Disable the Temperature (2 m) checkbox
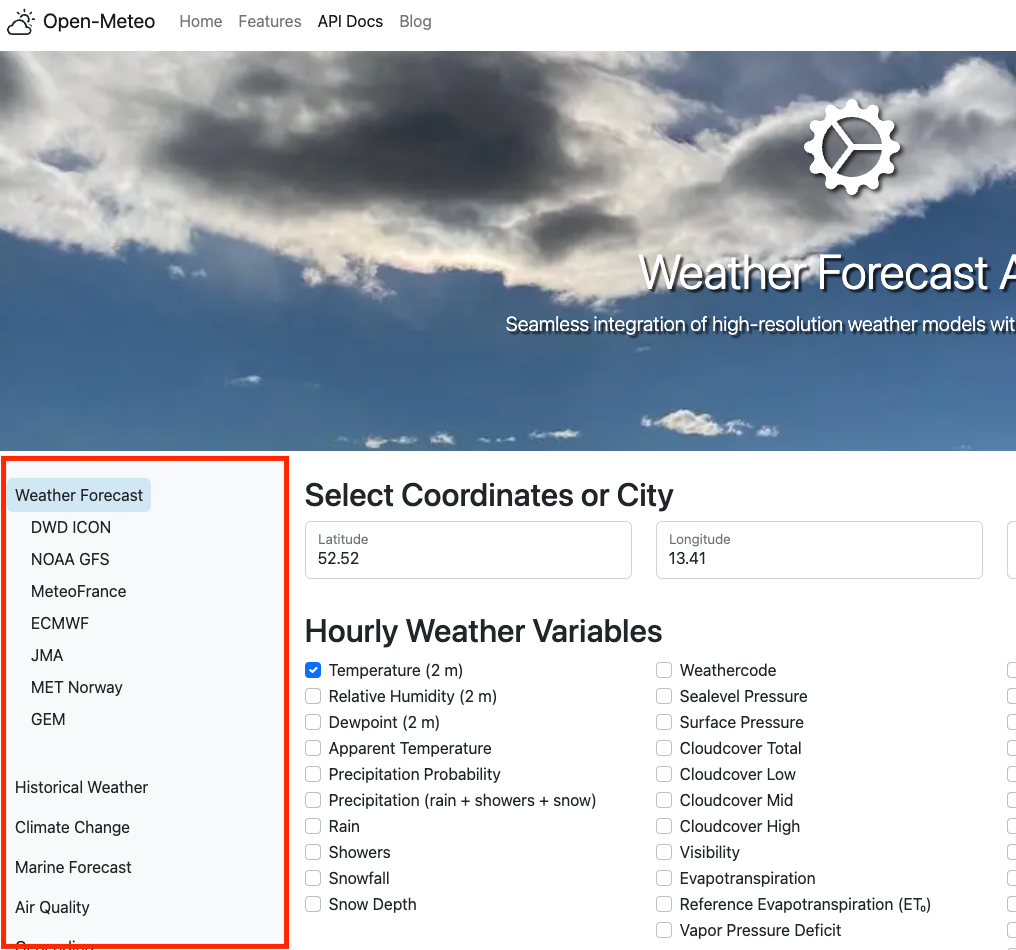The height and width of the screenshot is (950, 1016). pos(313,670)
